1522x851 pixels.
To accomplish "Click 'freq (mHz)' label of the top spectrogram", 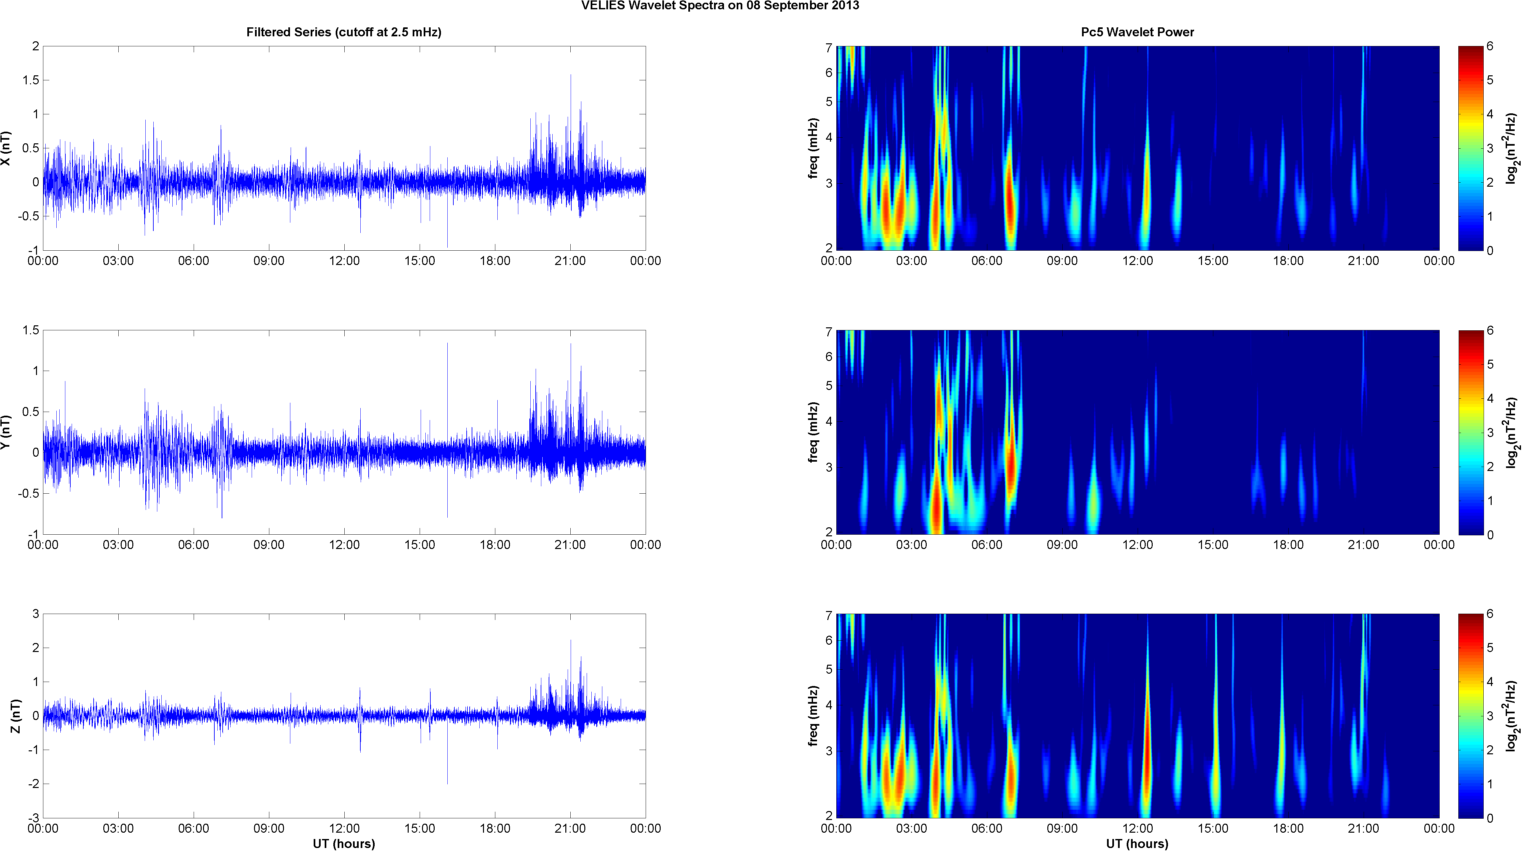I will [814, 148].
